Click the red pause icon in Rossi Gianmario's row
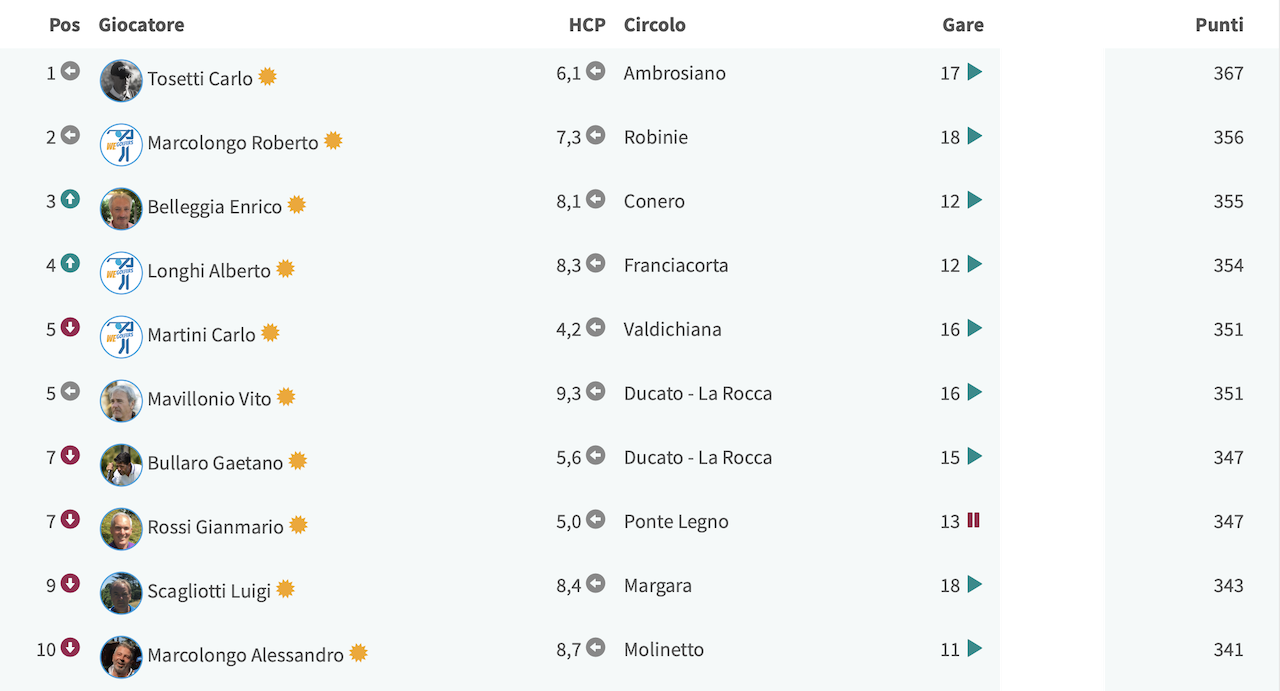The height and width of the screenshot is (691, 1280). click(x=973, y=520)
